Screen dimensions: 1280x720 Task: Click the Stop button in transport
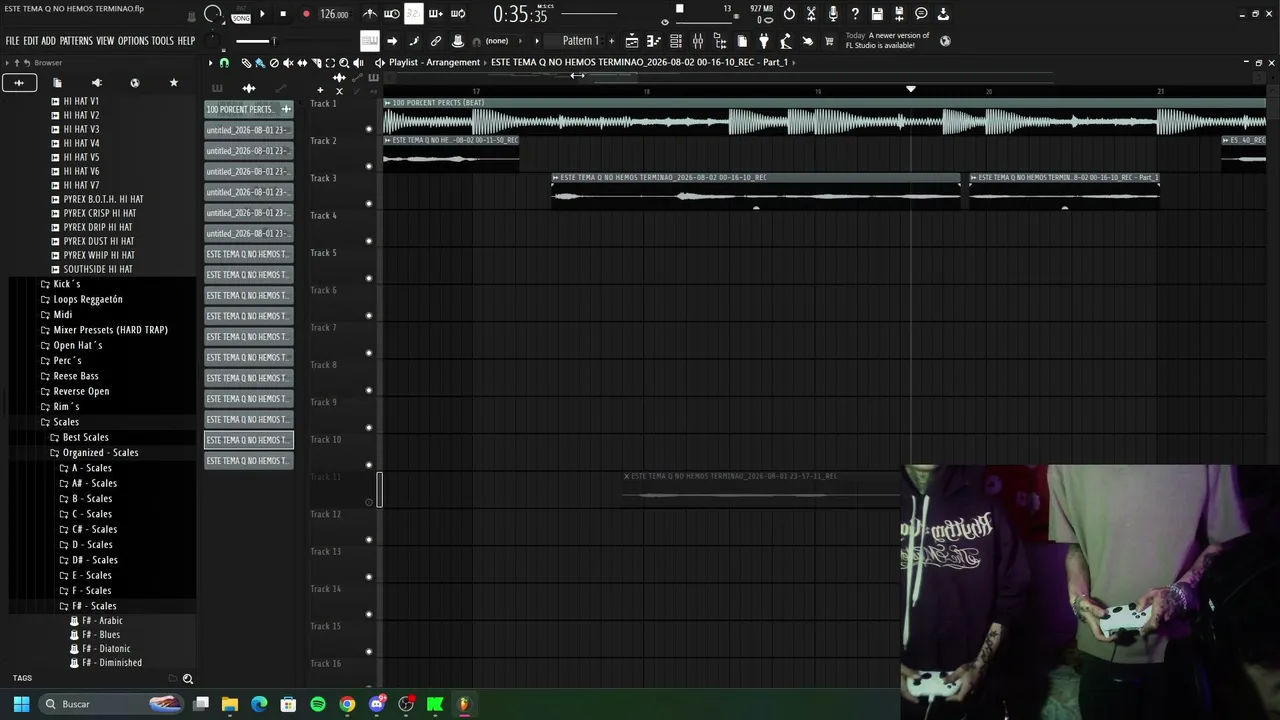point(283,14)
